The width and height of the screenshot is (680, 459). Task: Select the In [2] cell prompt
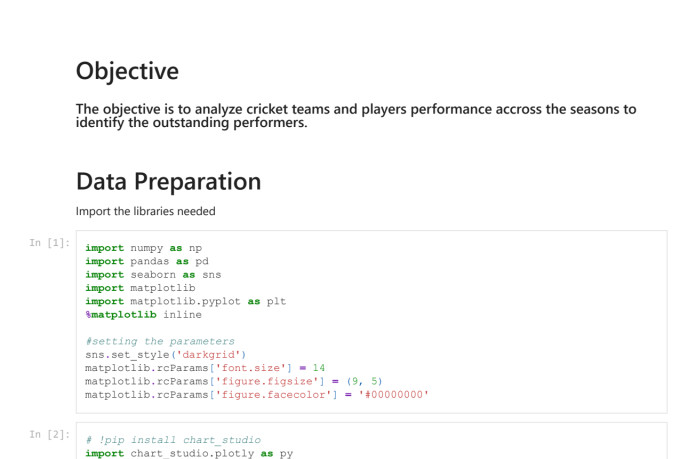[50, 434]
